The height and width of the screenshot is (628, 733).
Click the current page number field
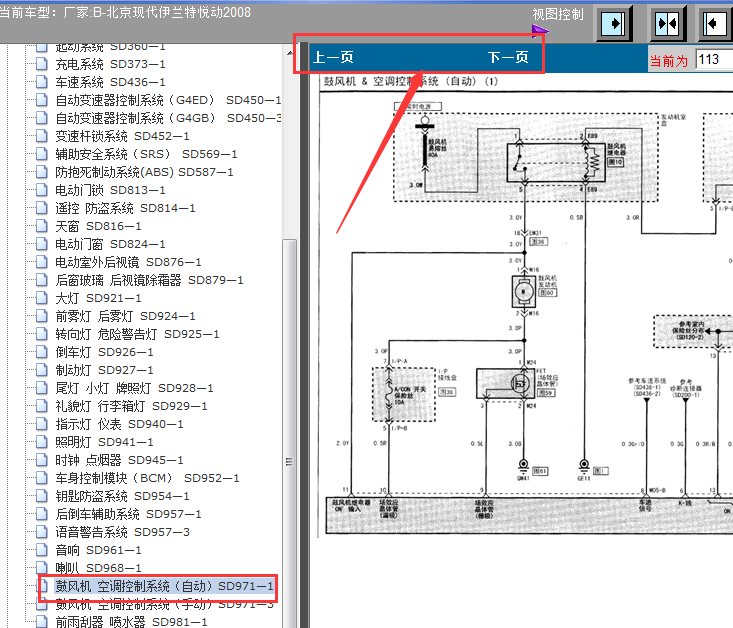(714, 60)
